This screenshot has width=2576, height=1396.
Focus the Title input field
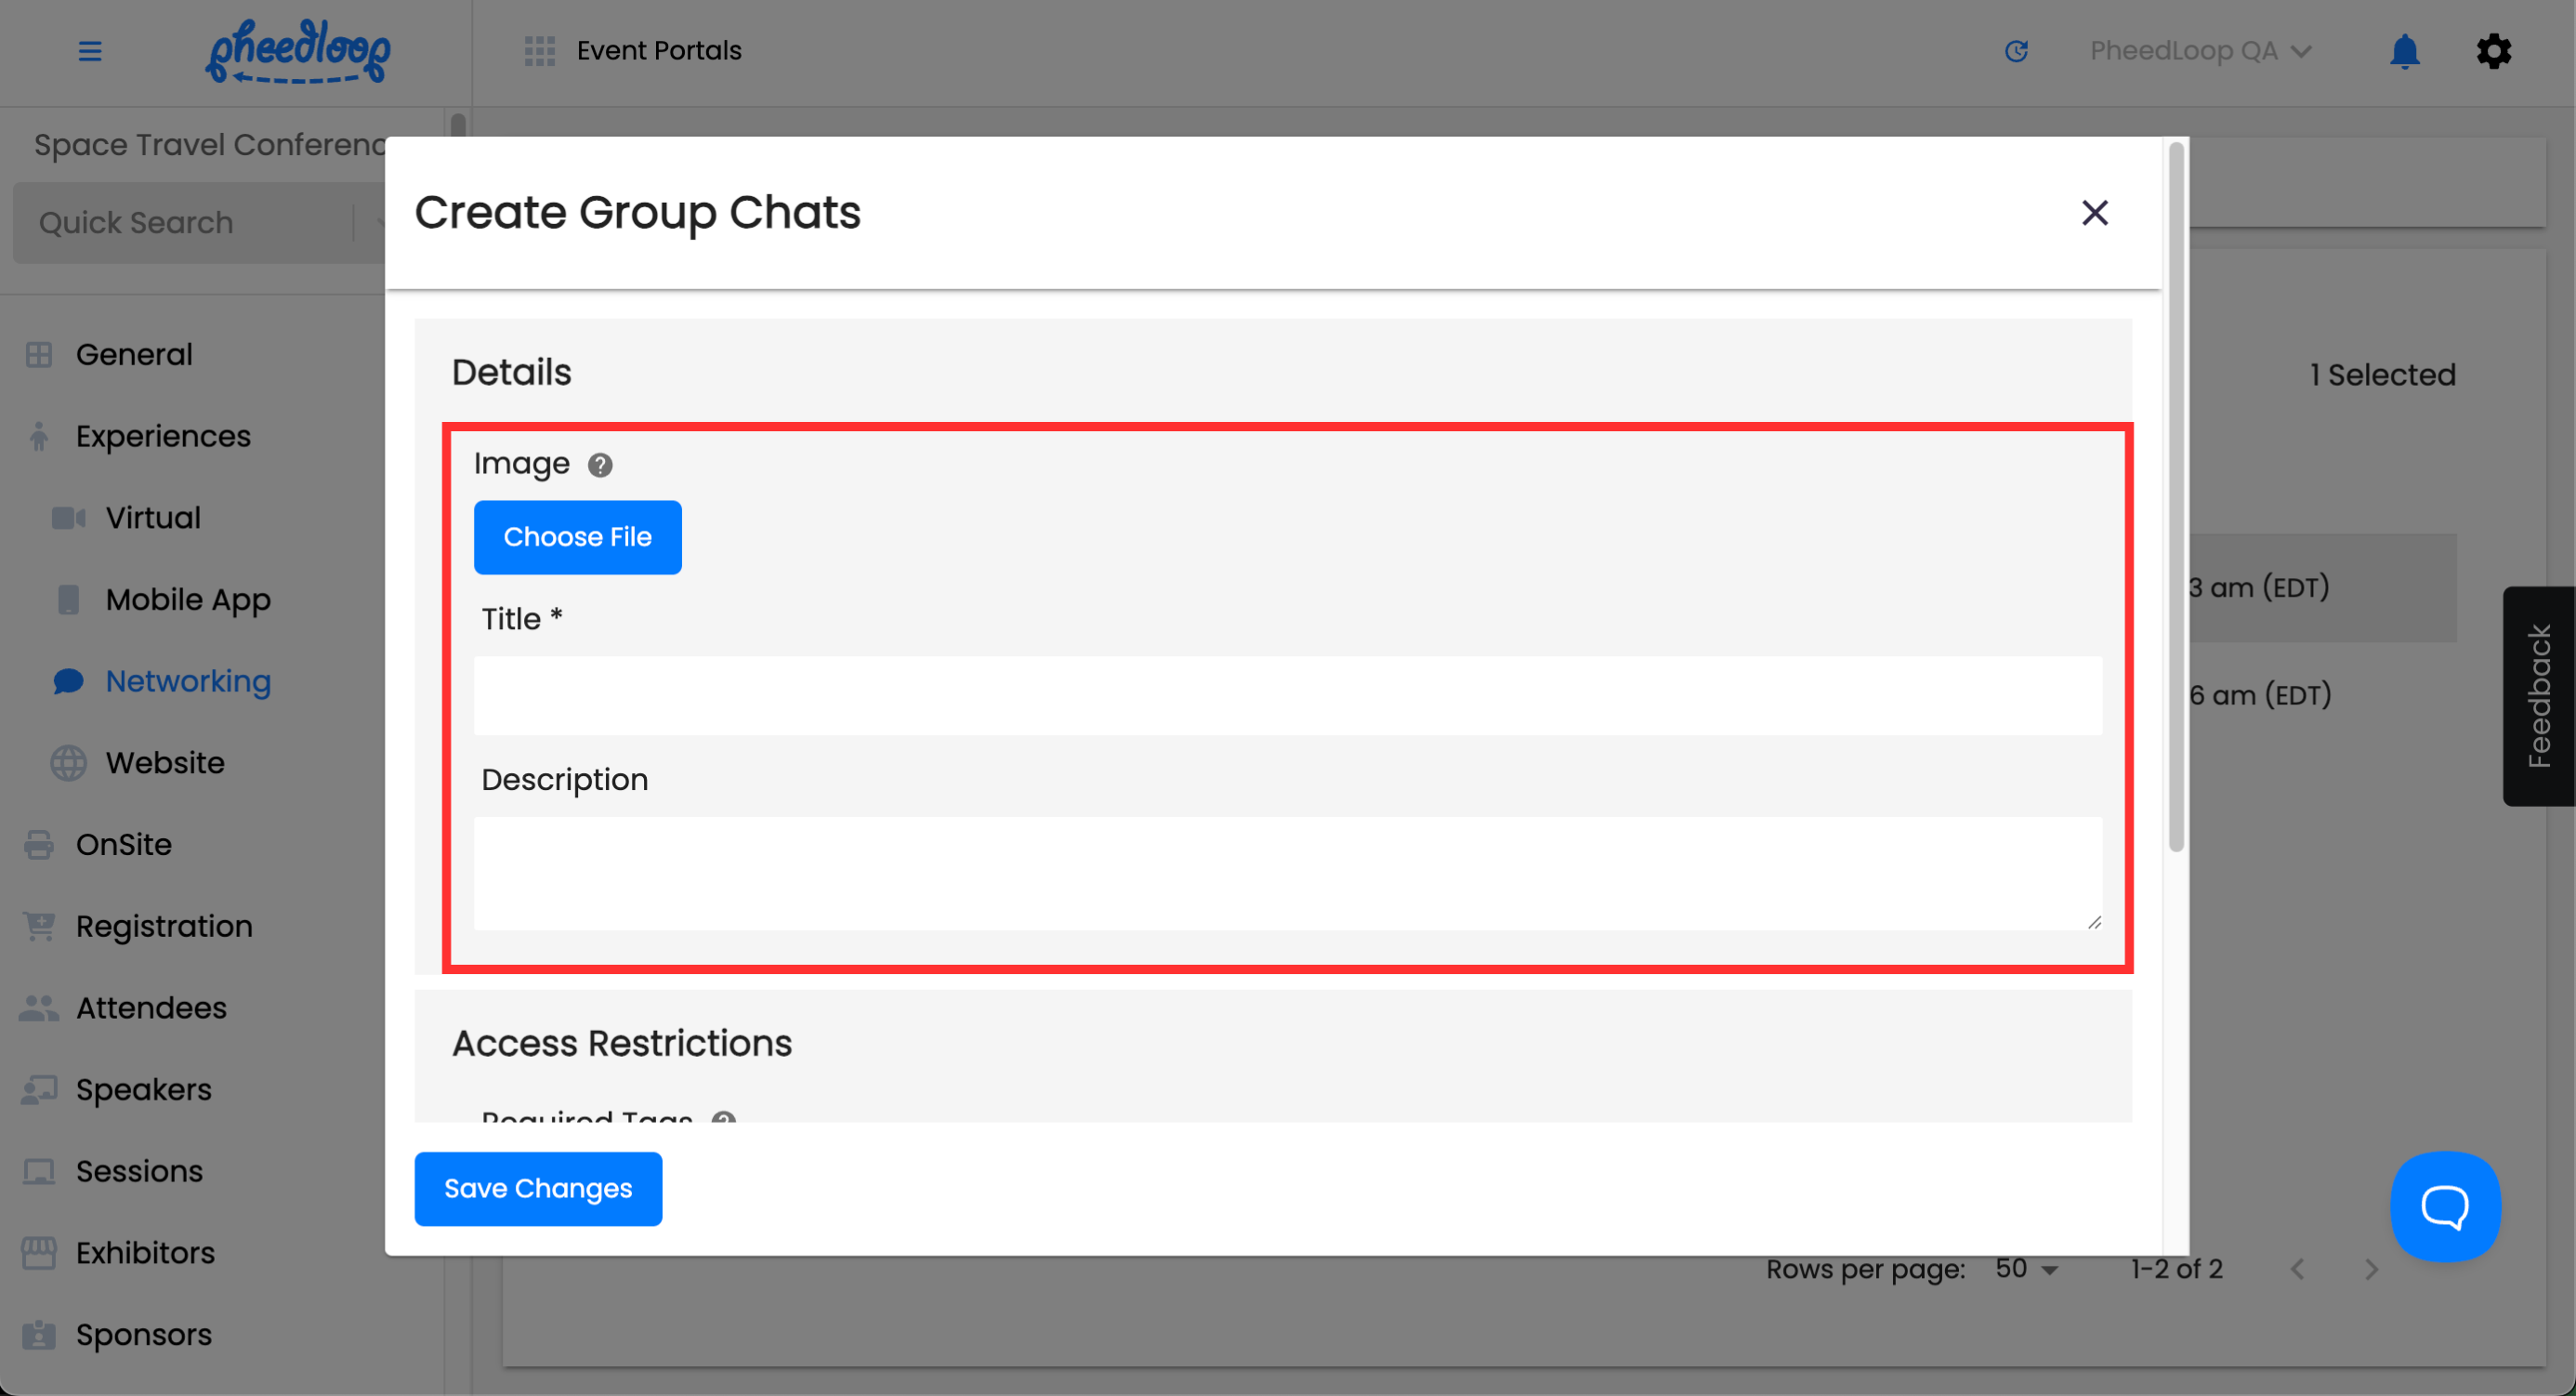(1287, 696)
